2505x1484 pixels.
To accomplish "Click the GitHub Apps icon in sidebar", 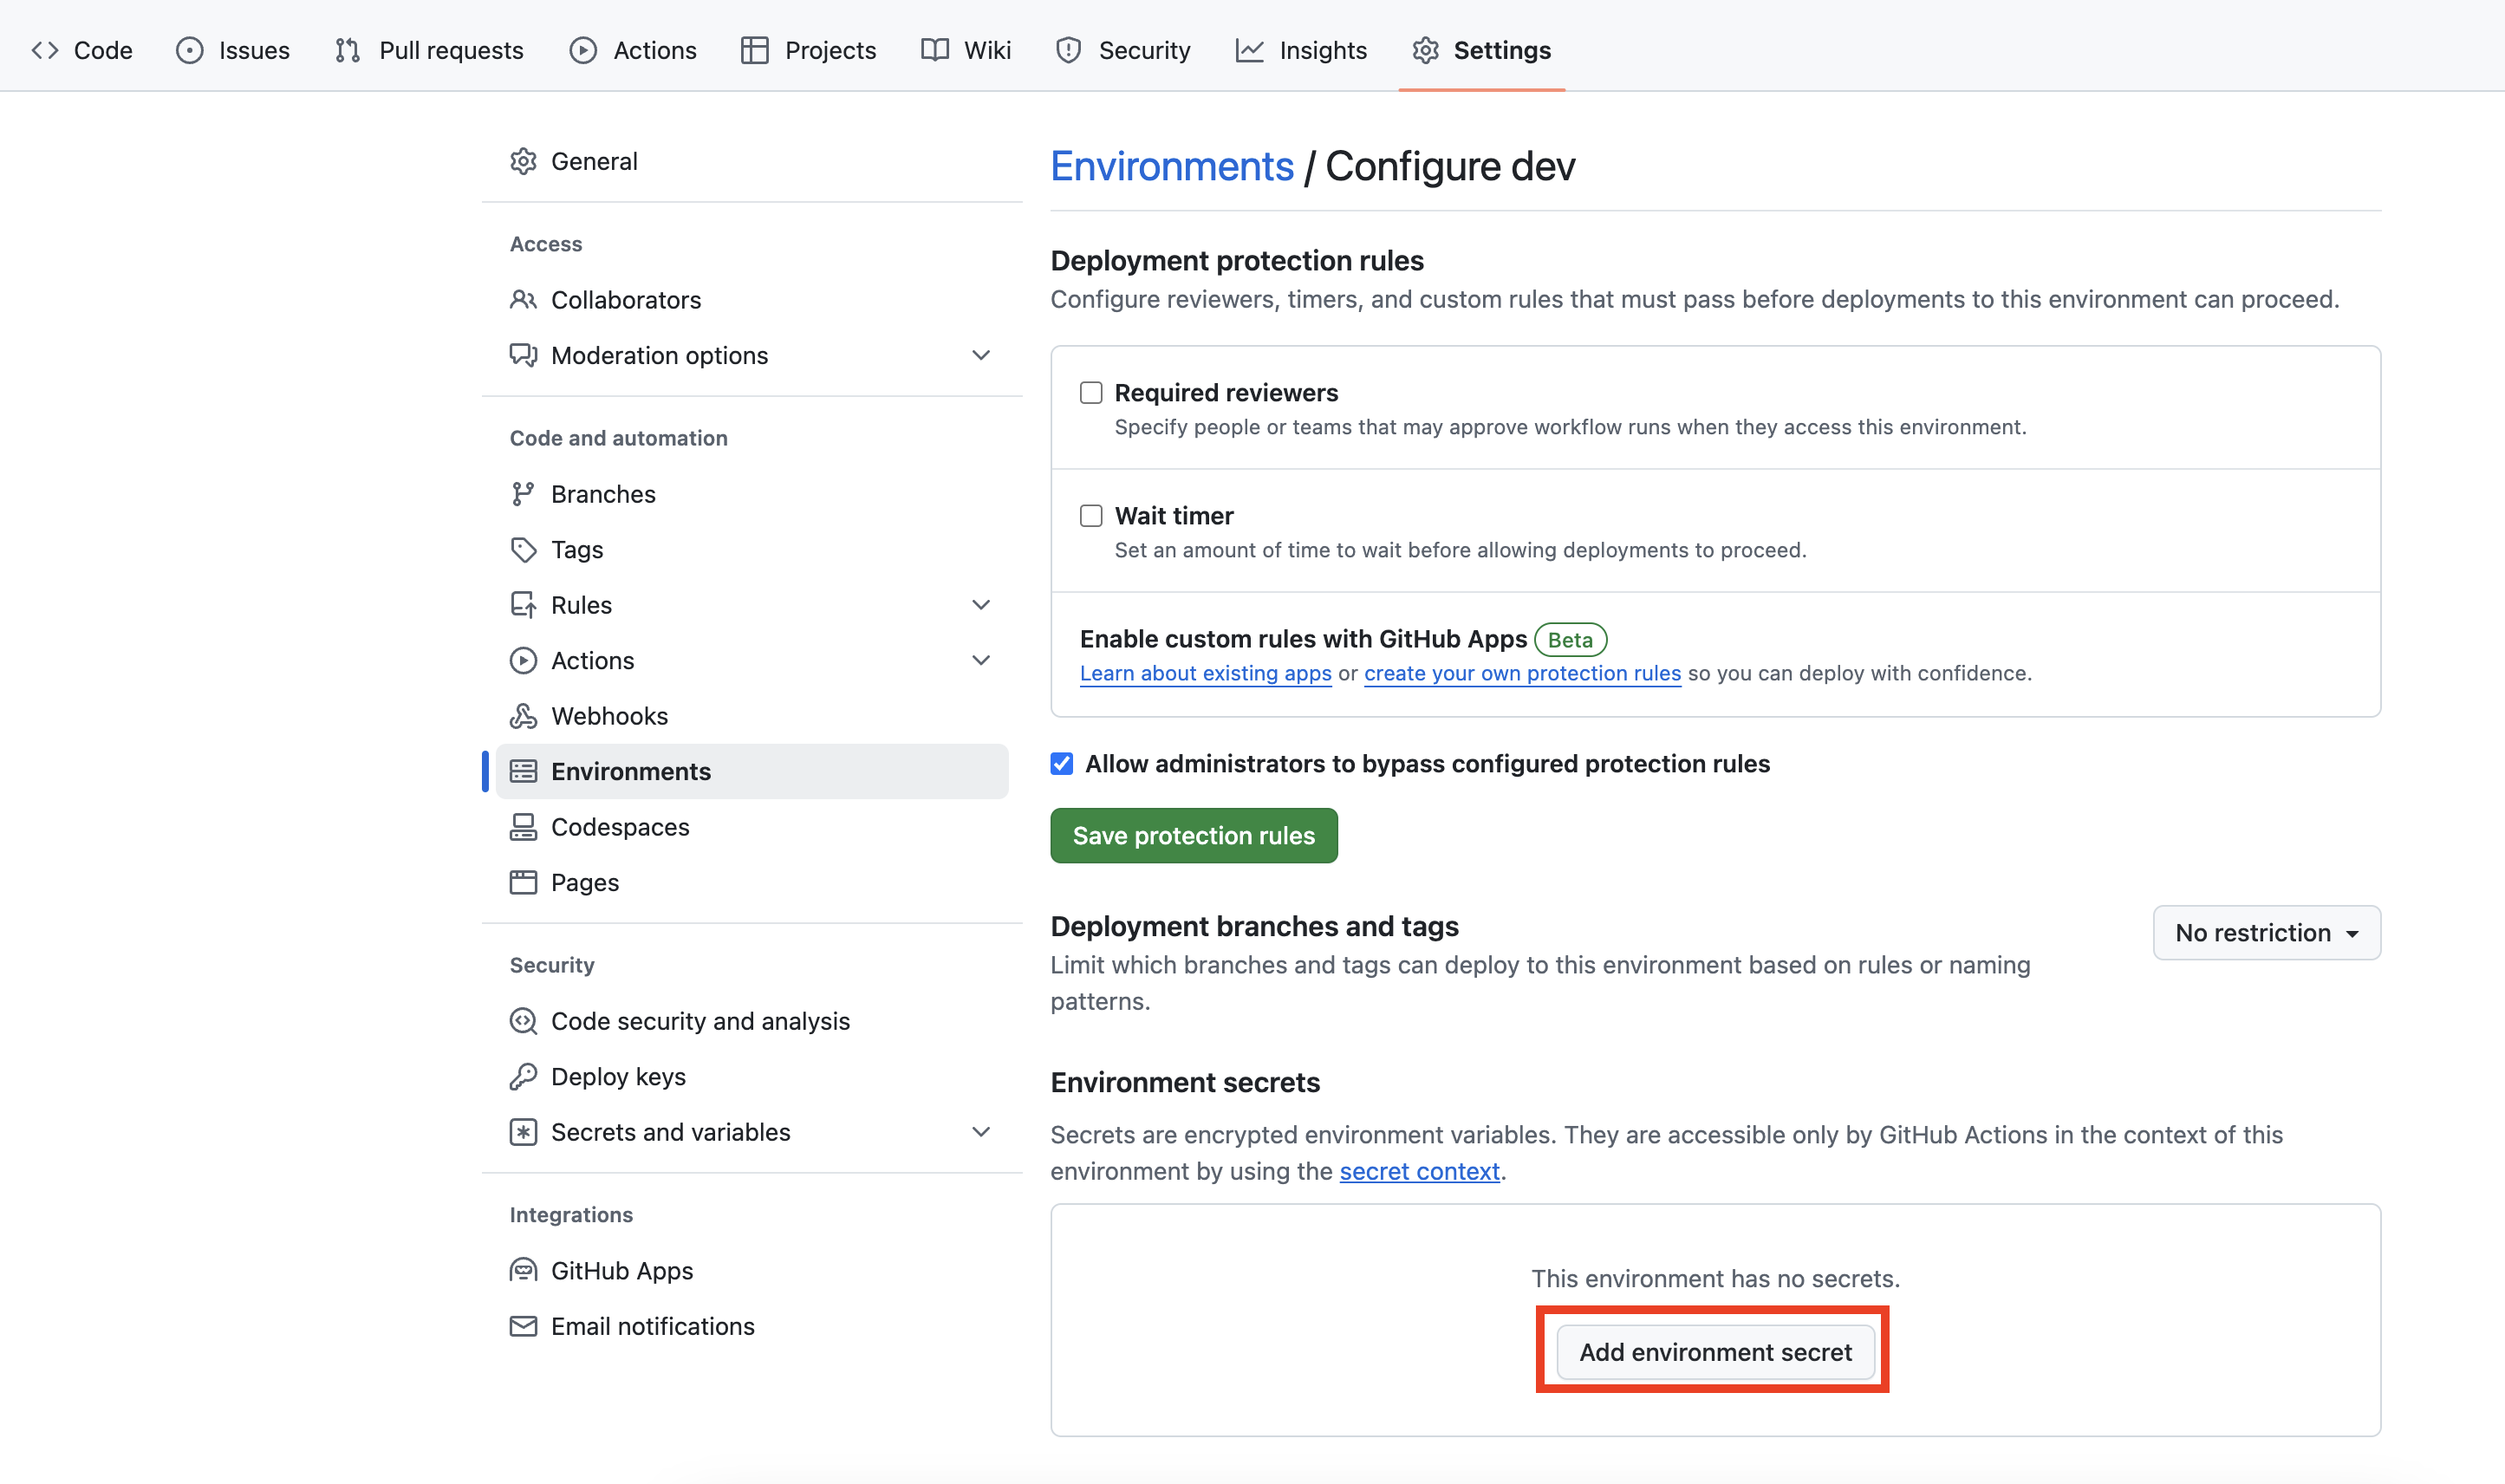I will click(x=524, y=1268).
